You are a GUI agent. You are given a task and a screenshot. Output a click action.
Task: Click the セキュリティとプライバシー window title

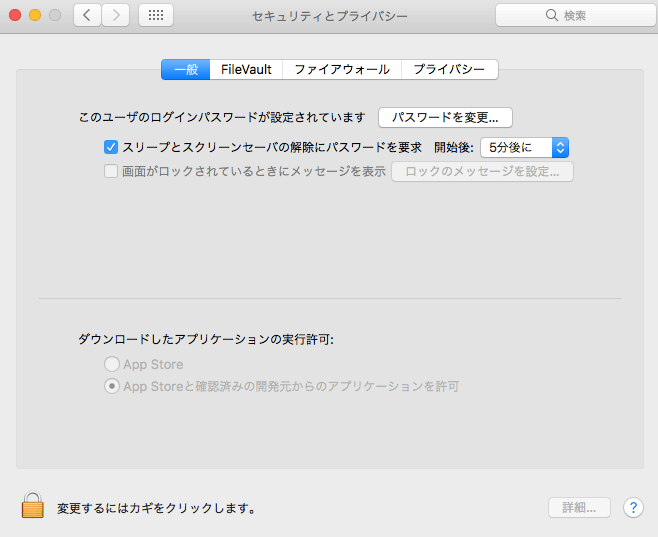coord(330,16)
